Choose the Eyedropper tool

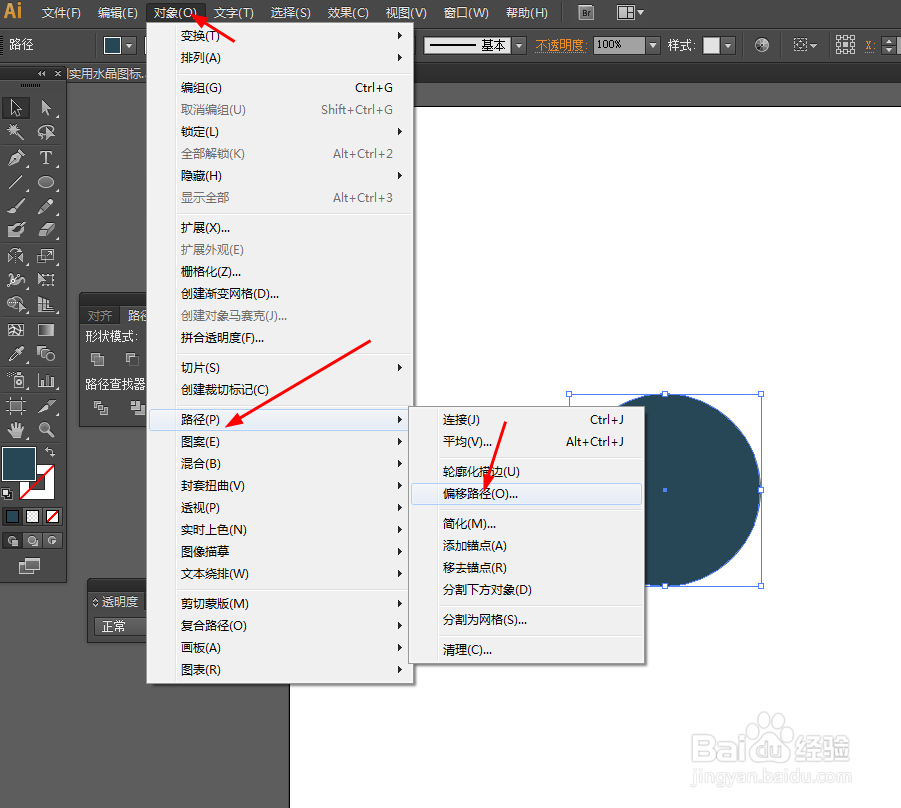16,353
